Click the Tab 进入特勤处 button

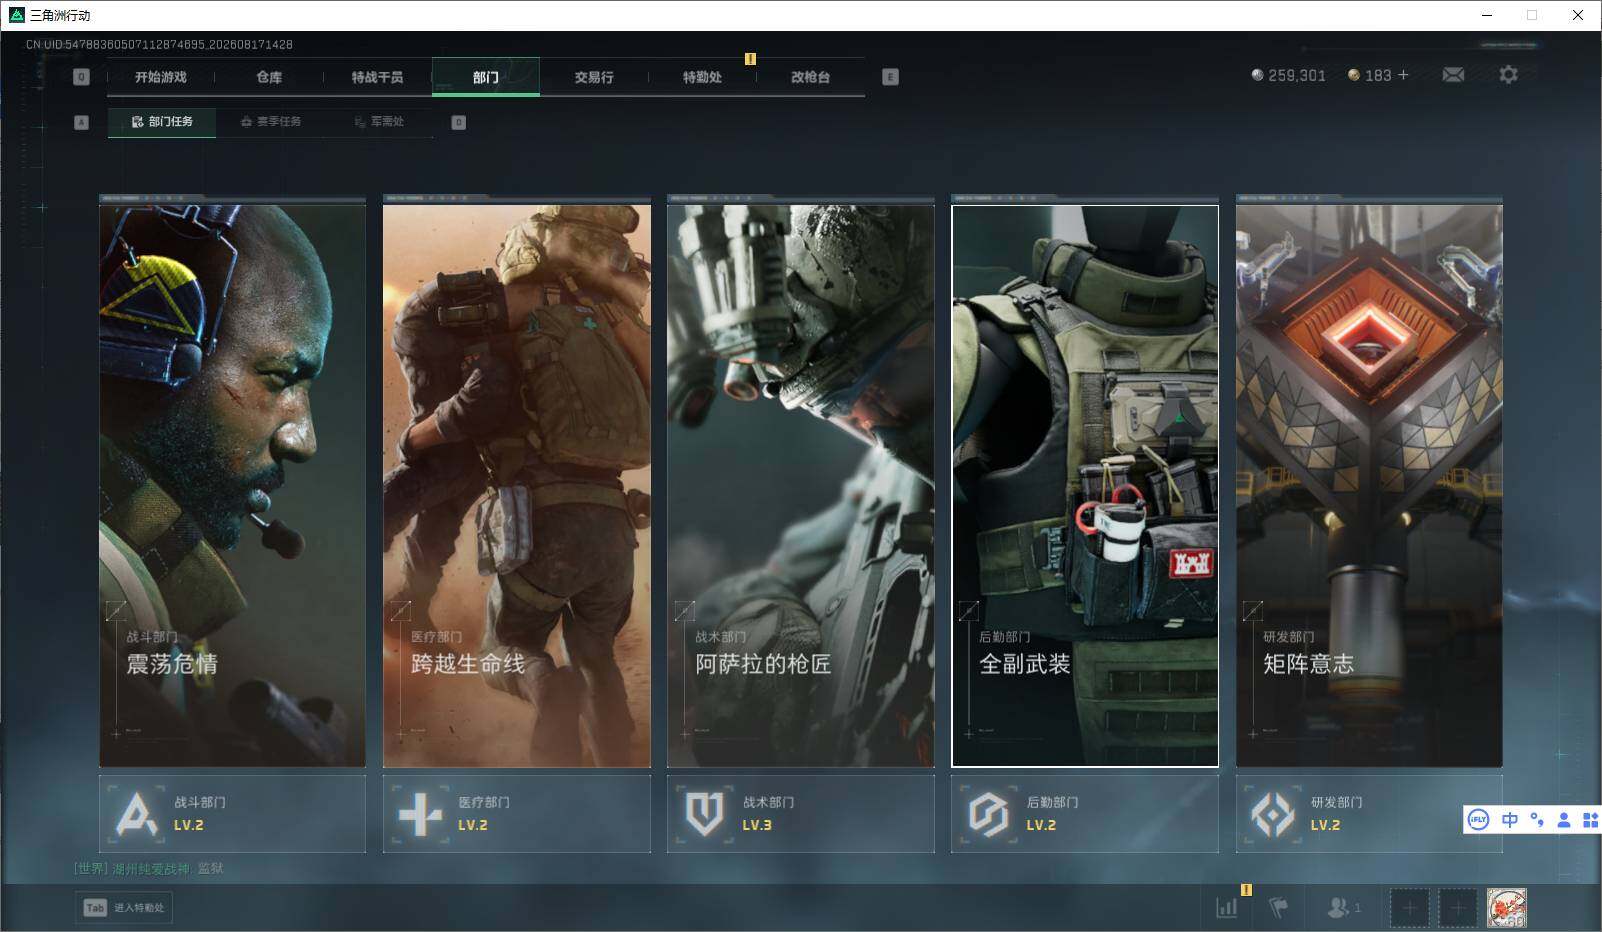pos(124,907)
